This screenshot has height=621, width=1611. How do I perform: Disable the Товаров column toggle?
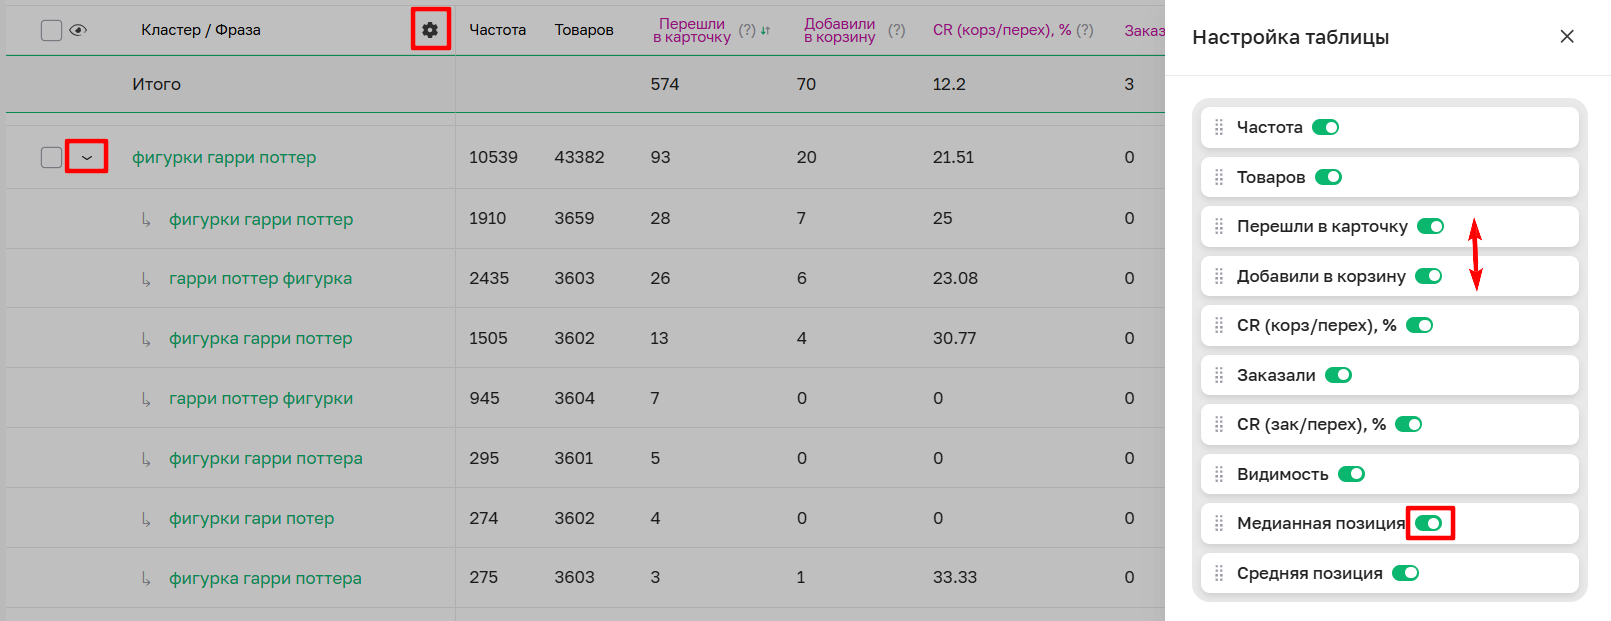click(1328, 177)
